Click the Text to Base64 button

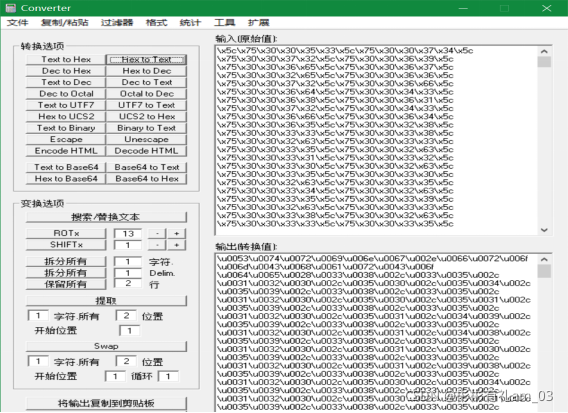66,167
